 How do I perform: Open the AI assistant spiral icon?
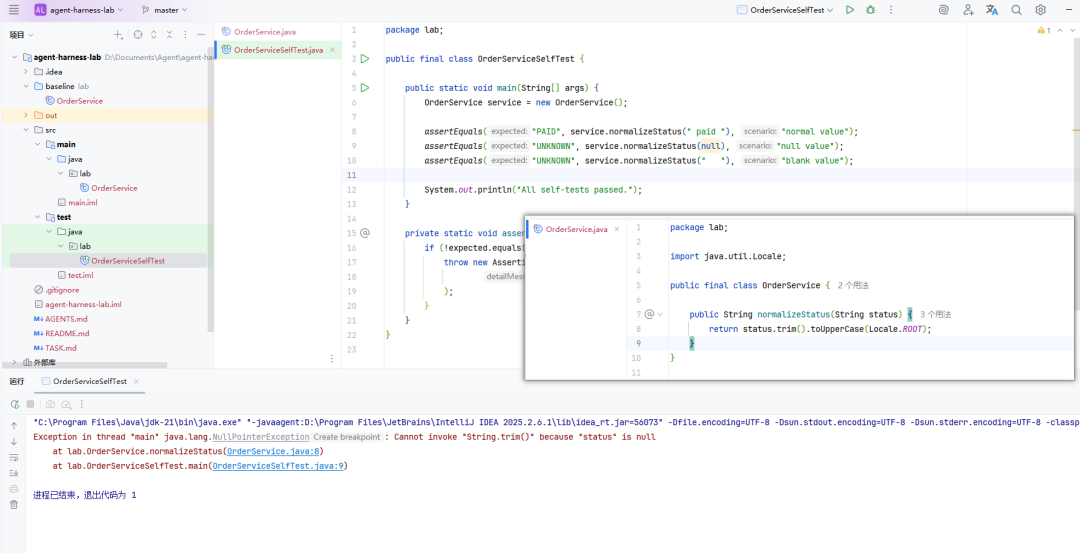click(944, 10)
